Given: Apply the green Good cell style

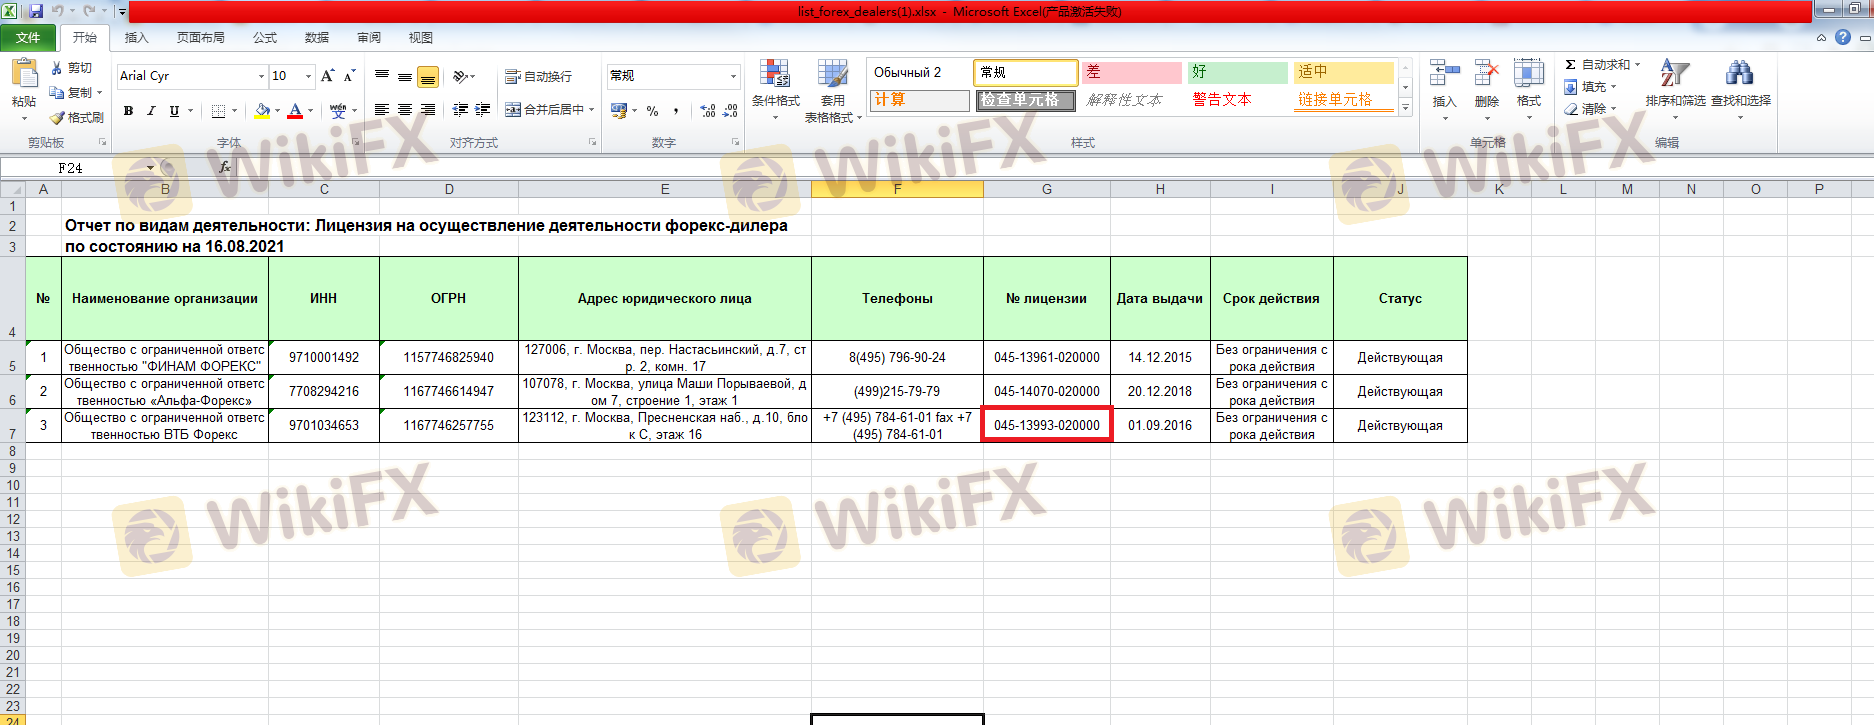Looking at the screenshot, I should tap(1237, 72).
